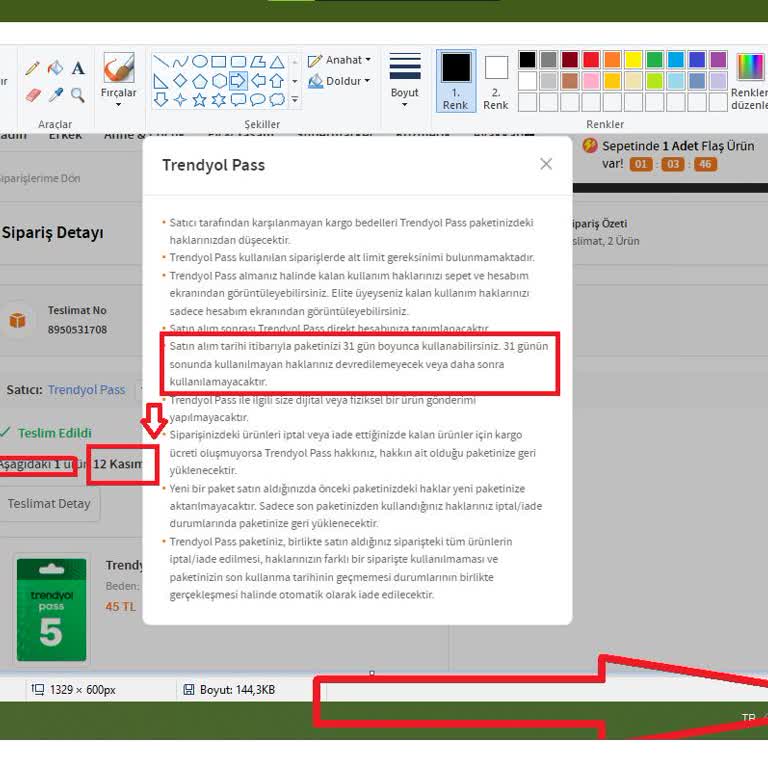Choose the Hexagon shape
Screen dimensions: 768x768
tap(219, 81)
